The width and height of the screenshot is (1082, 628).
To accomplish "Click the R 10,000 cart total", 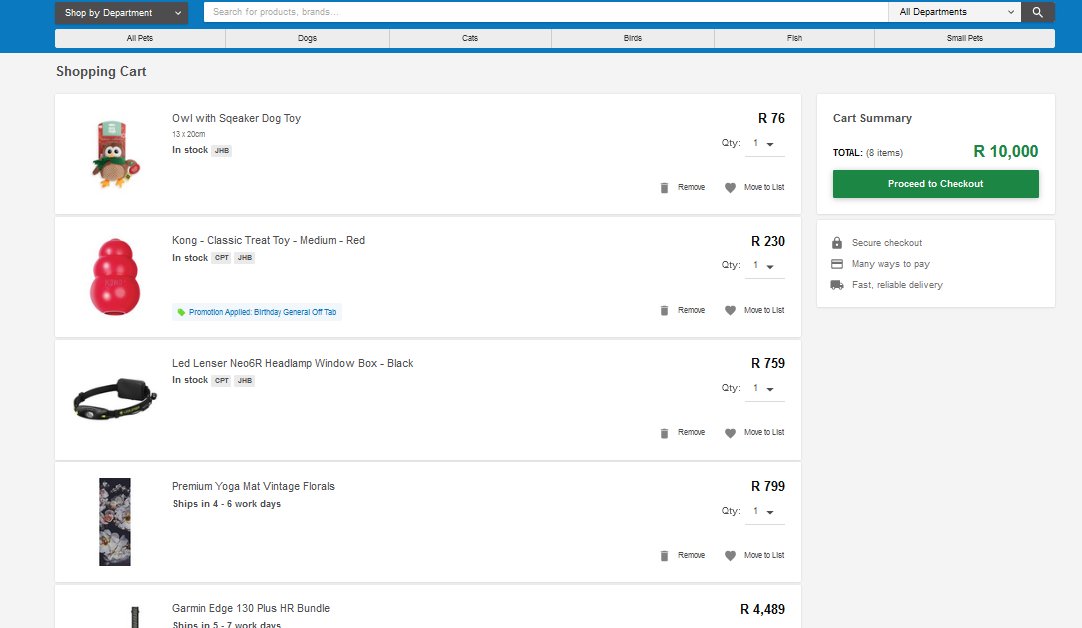I will pos(1005,151).
